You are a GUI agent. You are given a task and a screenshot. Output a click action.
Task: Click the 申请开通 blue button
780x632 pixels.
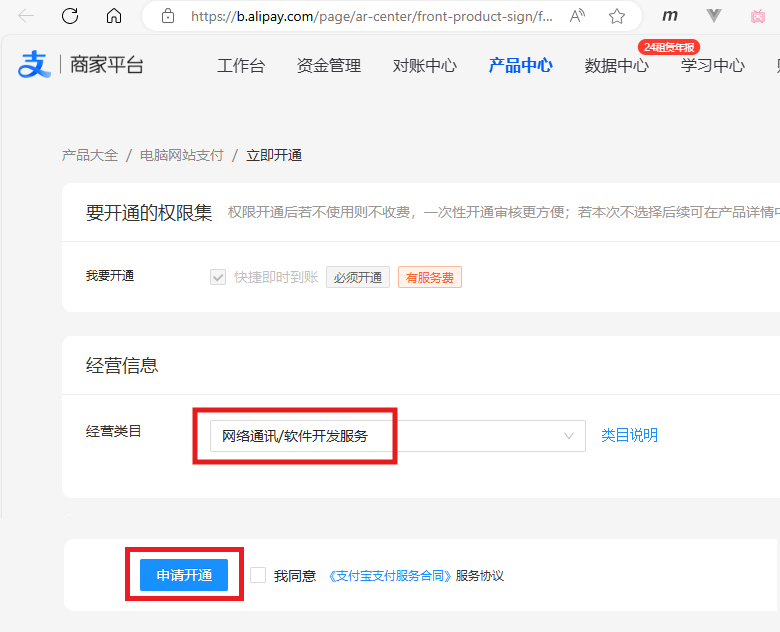click(184, 575)
